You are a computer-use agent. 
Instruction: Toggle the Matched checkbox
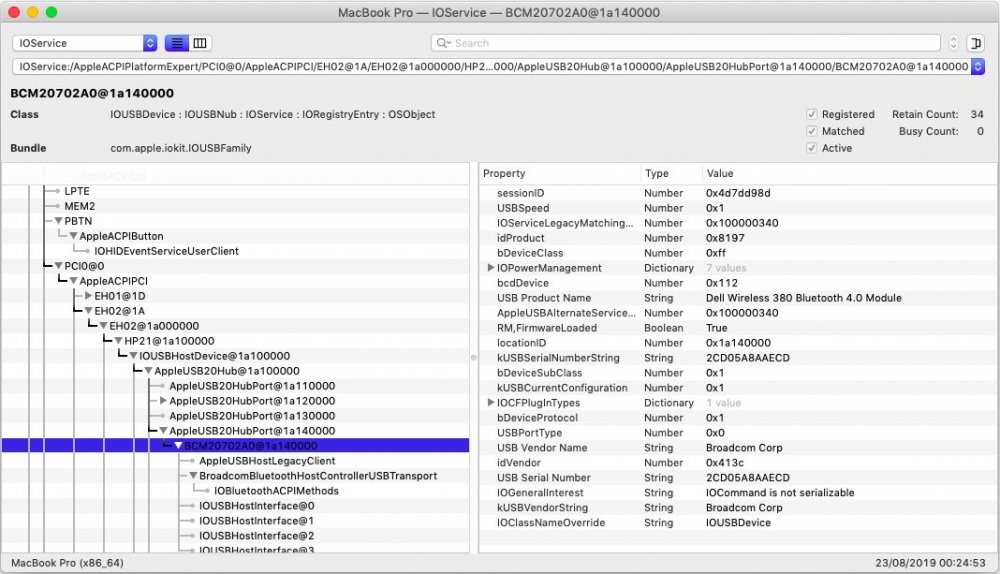pos(812,131)
